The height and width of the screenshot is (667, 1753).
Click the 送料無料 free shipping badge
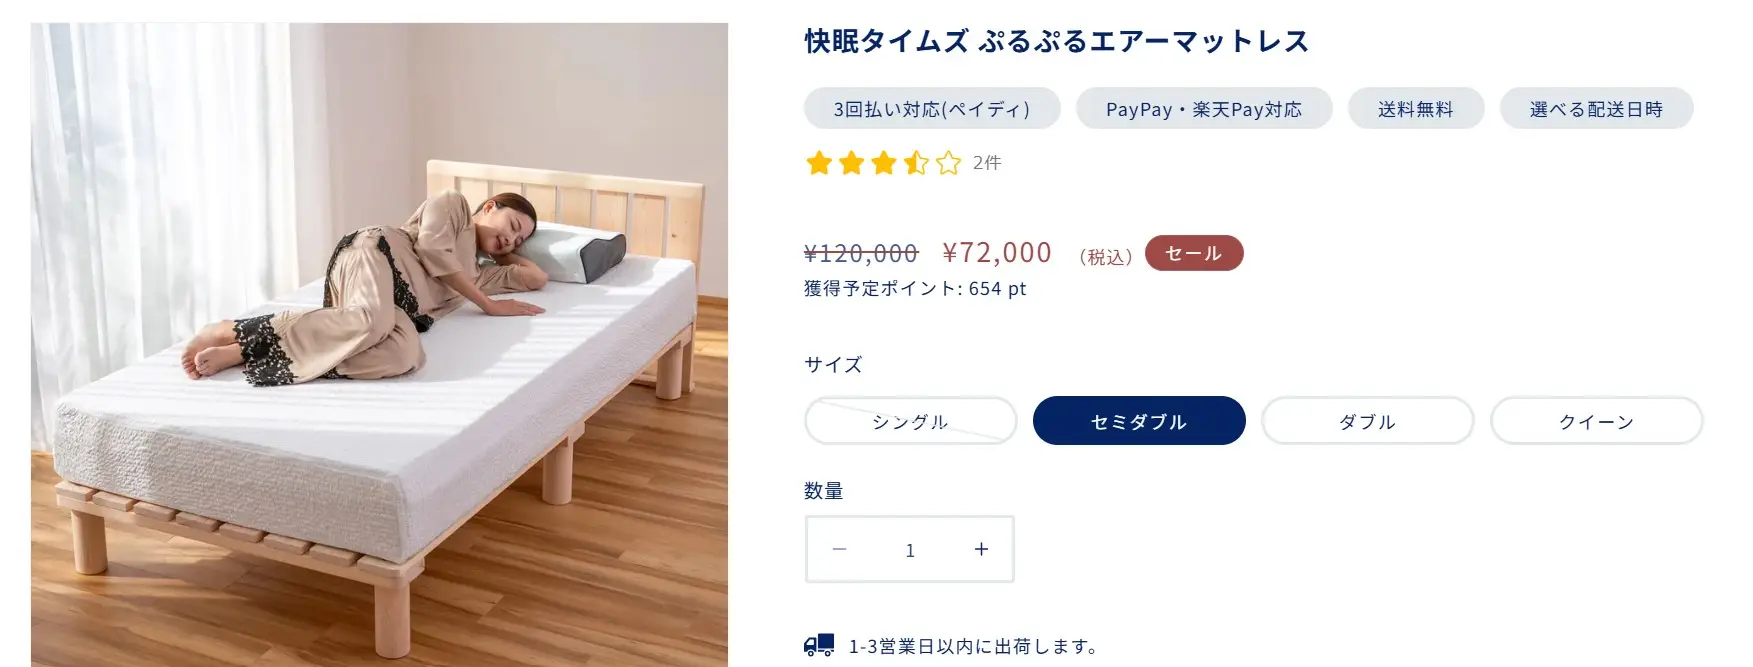1417,108
